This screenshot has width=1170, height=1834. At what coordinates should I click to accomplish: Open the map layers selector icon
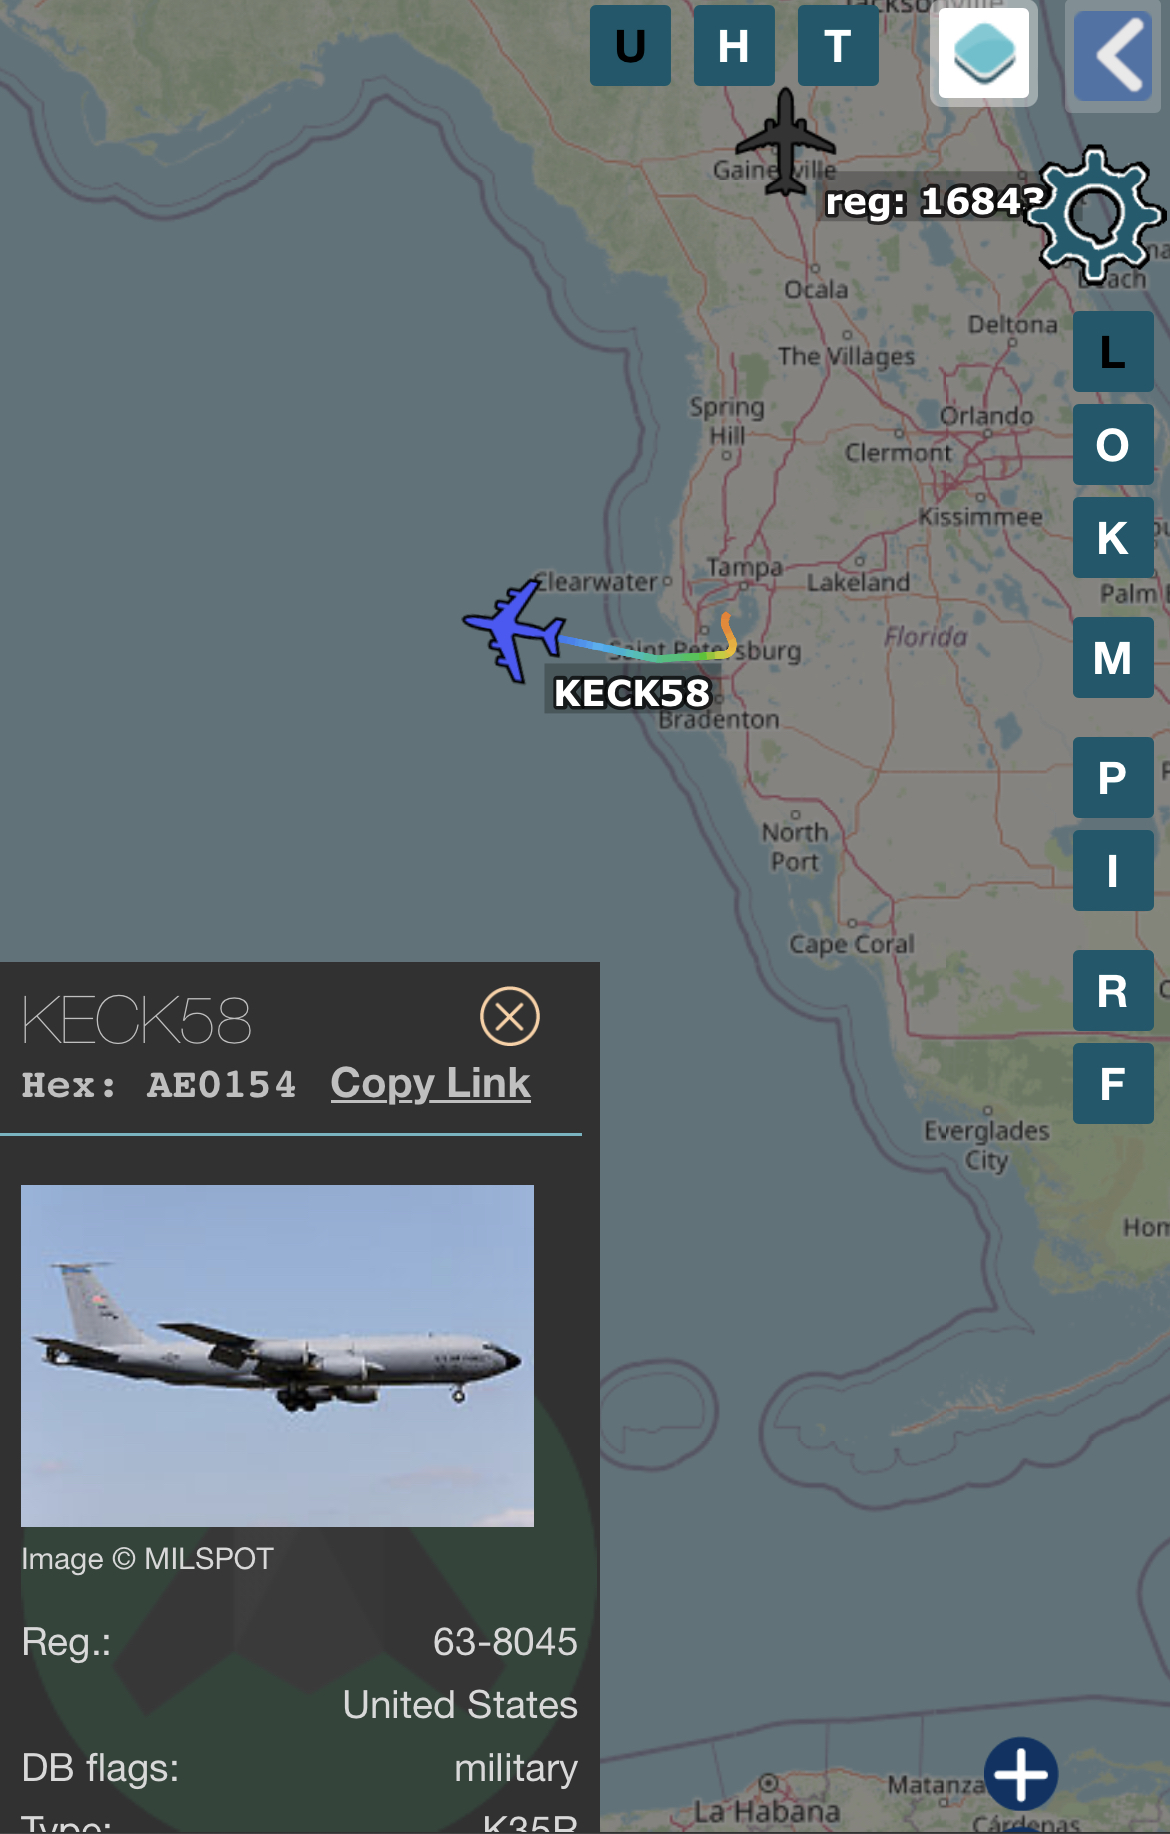click(x=984, y=53)
